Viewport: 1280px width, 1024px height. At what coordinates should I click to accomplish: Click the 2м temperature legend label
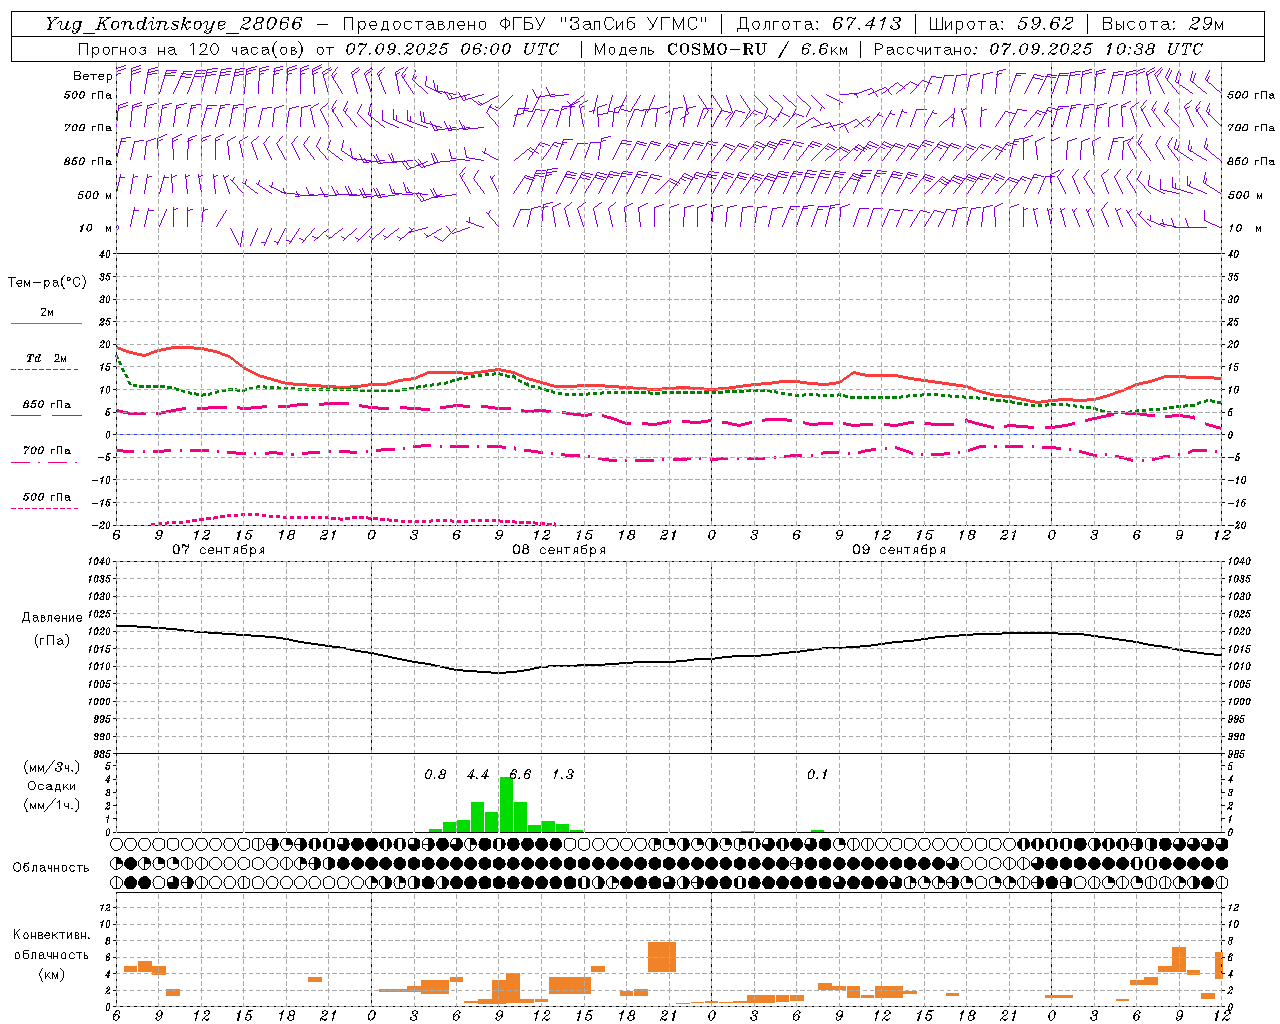pos(47,312)
